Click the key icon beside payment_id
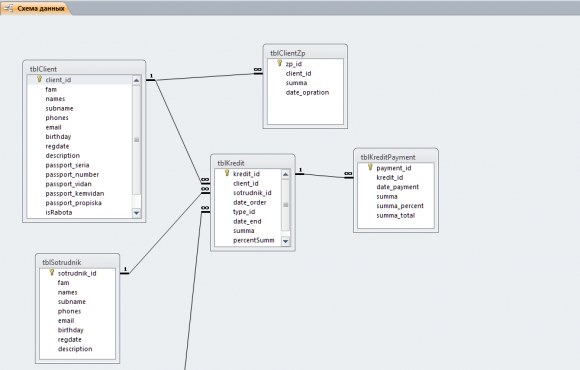580x370 pixels. click(x=370, y=168)
